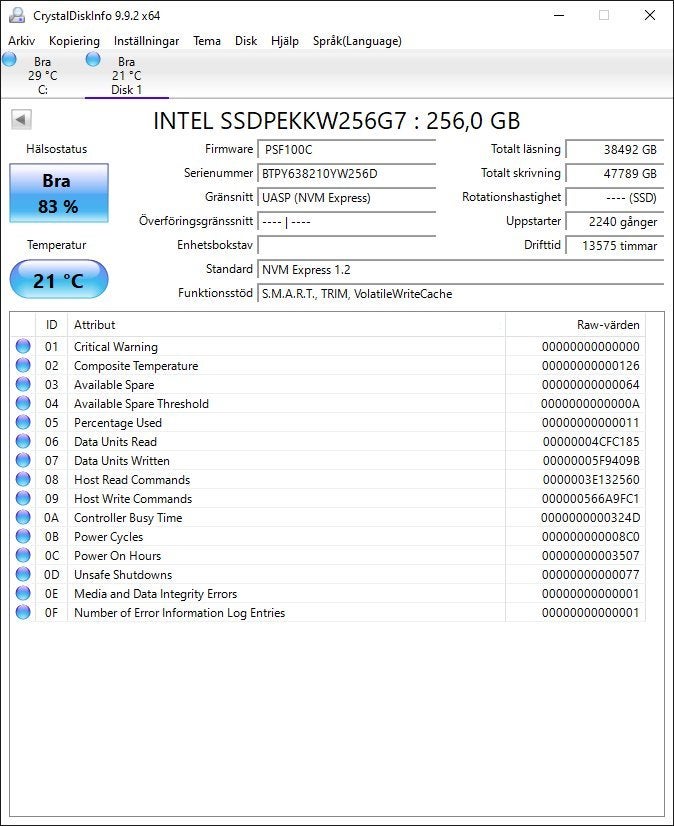Click the status orb for Critical Warning

[23, 346]
